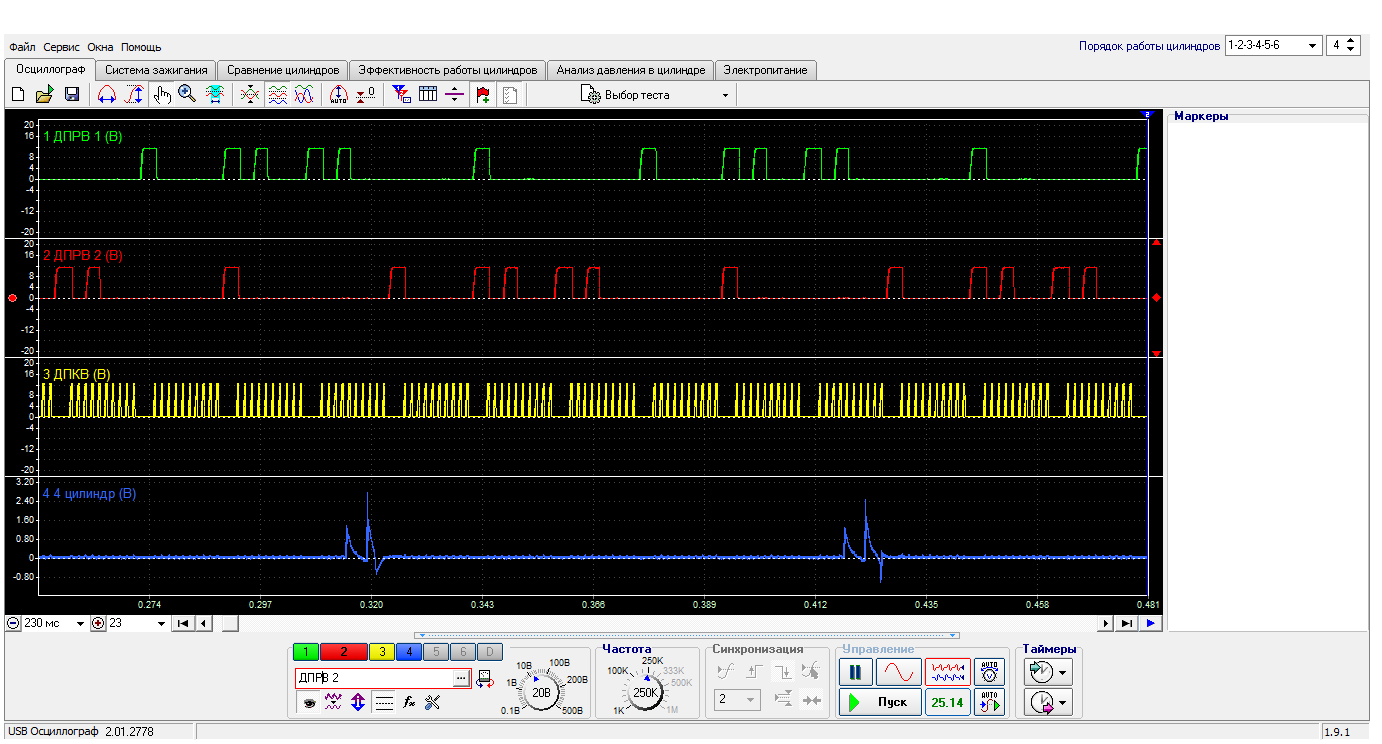Switch to Эффективность работы цилиндров tab
Screen dimensions: 1382x744
click(x=448, y=70)
